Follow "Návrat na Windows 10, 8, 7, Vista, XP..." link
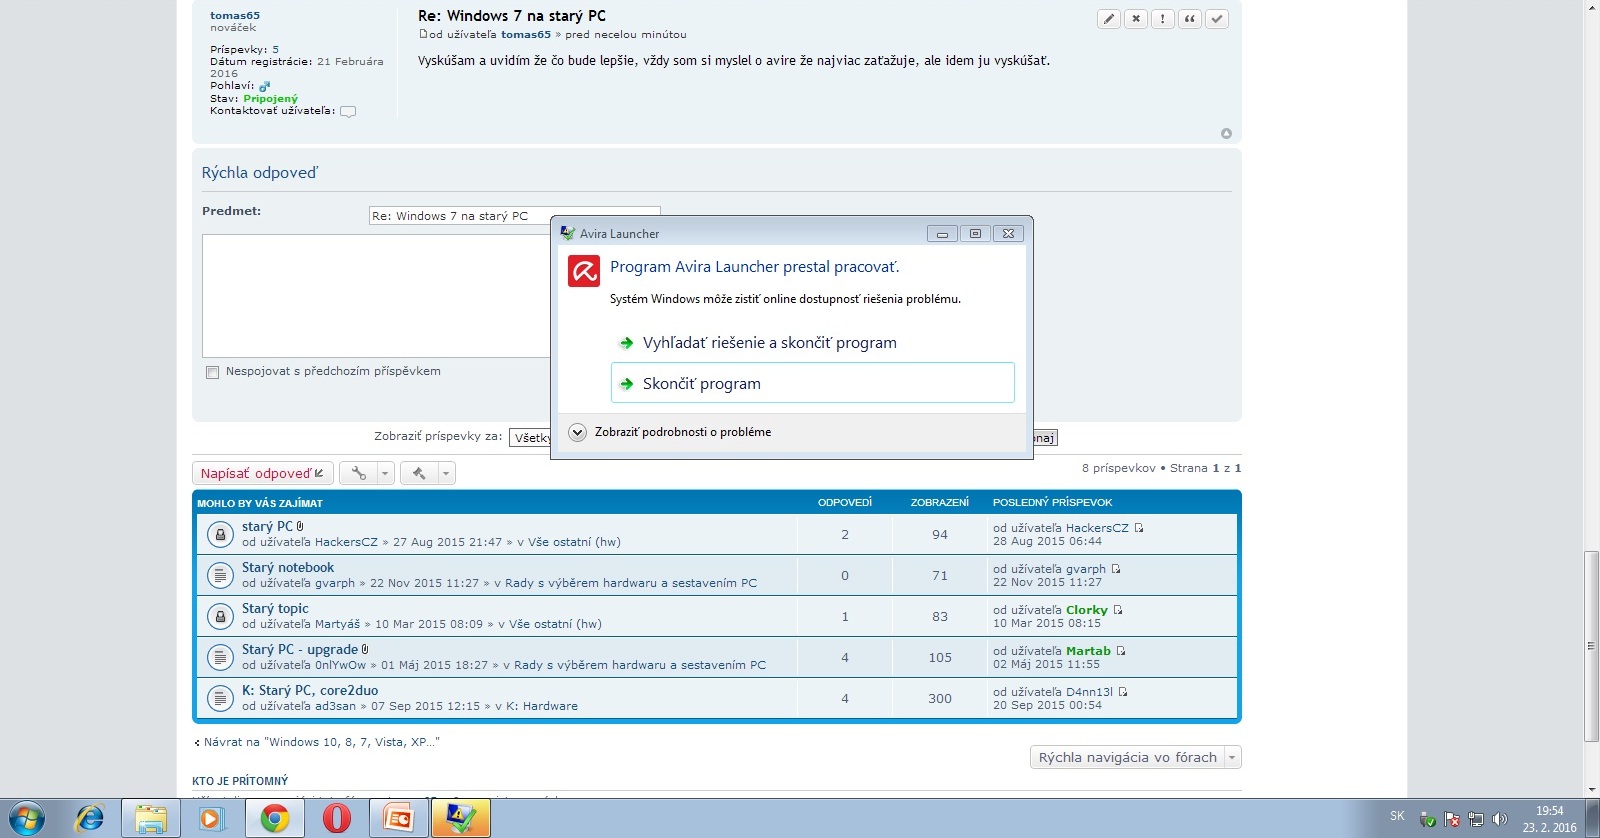This screenshot has width=1600, height=838. [321, 742]
